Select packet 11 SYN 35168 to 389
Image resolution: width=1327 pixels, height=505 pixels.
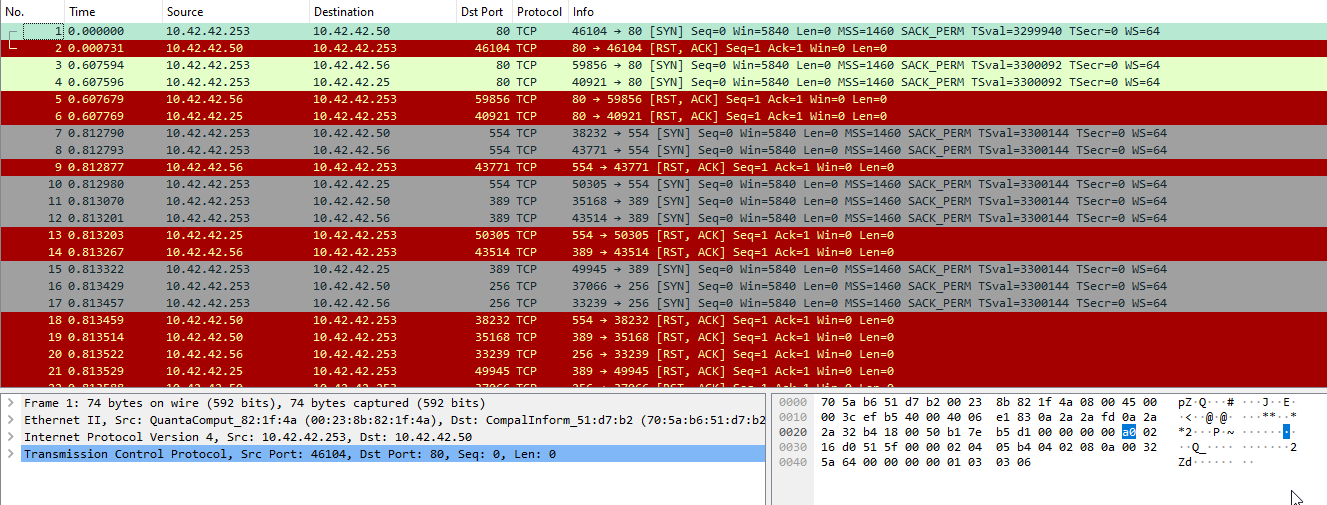click(x=663, y=201)
